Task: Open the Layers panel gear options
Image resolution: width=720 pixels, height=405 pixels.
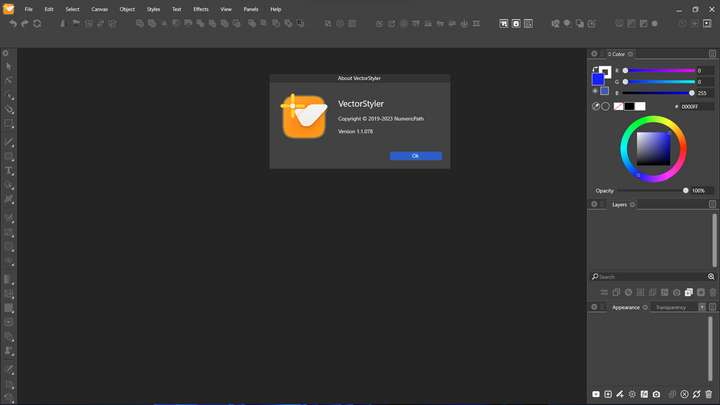Action: click(x=594, y=204)
